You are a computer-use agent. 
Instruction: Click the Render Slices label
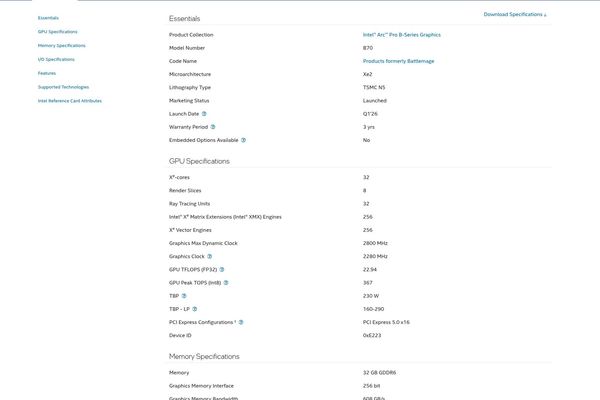click(x=185, y=191)
